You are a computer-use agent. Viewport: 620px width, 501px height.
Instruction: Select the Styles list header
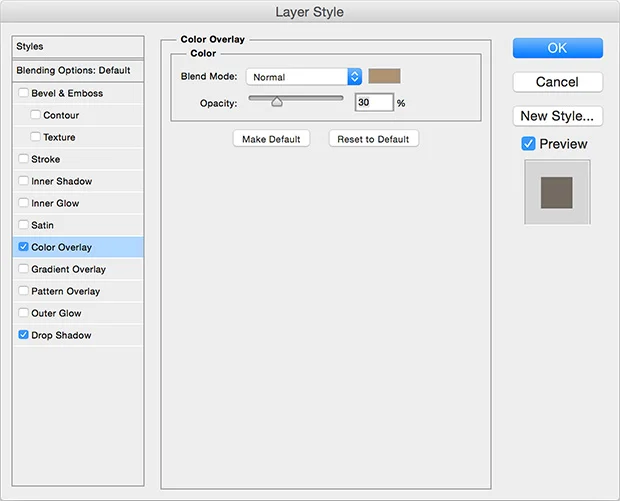coord(78,47)
